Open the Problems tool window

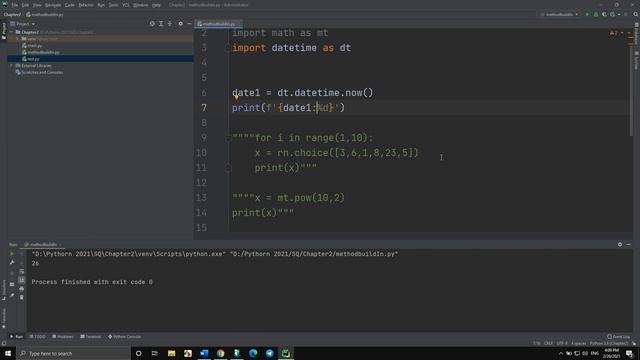[x=63, y=337]
